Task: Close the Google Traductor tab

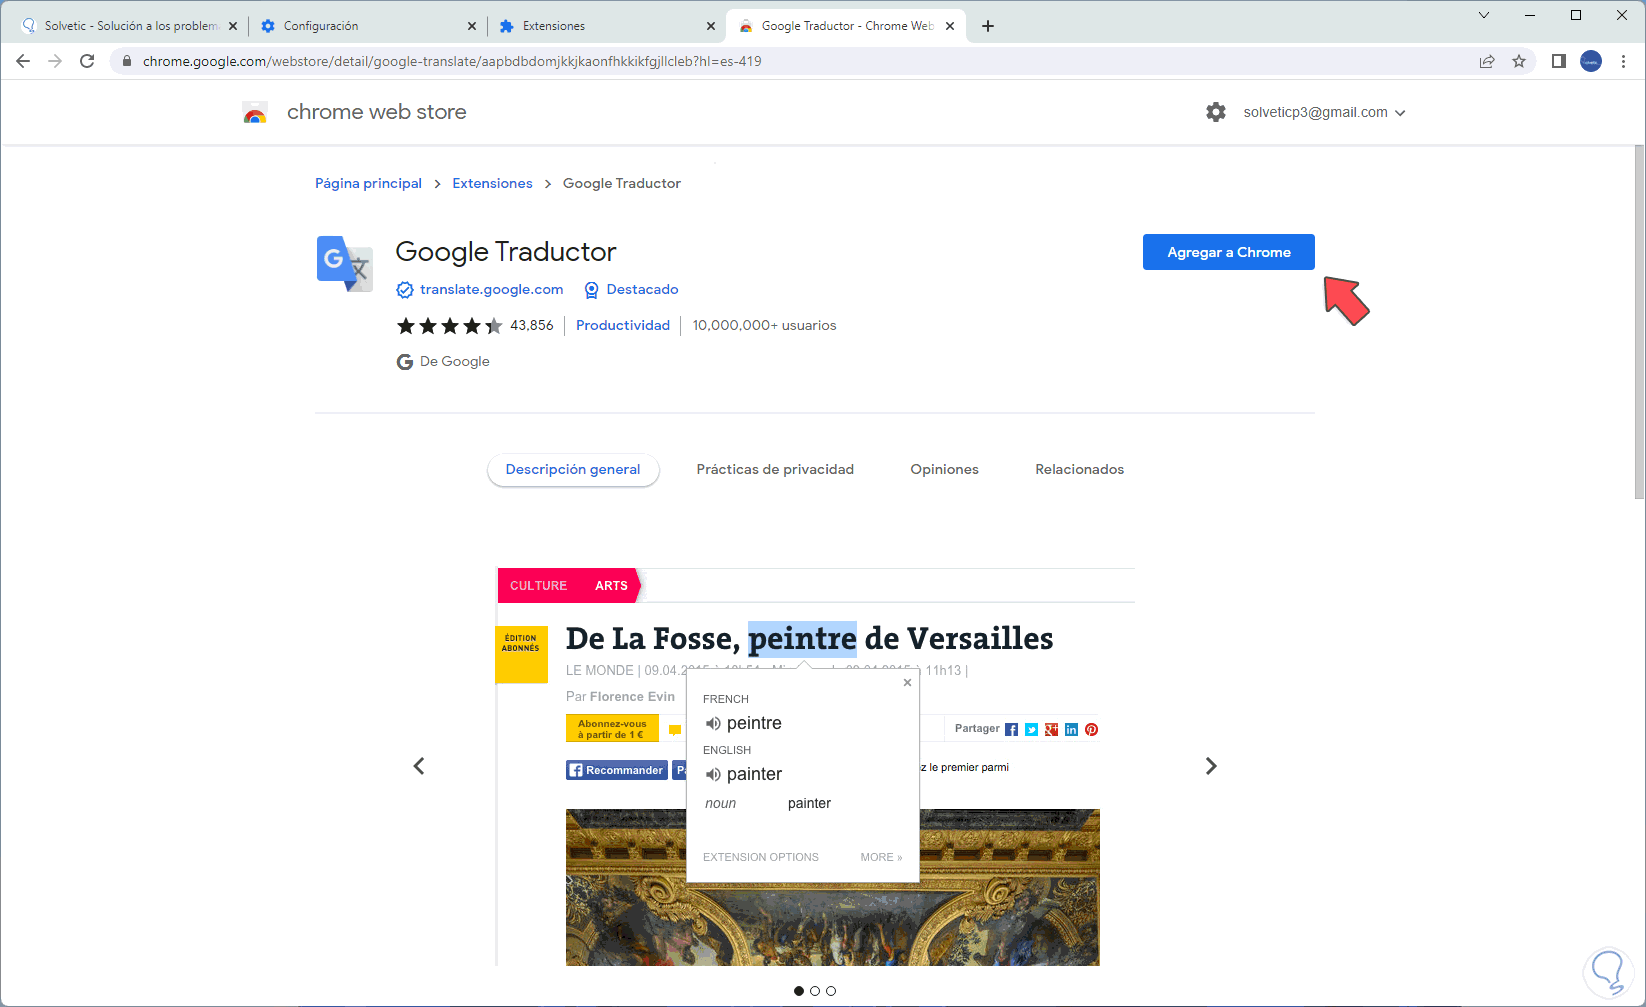Action: pos(950,26)
